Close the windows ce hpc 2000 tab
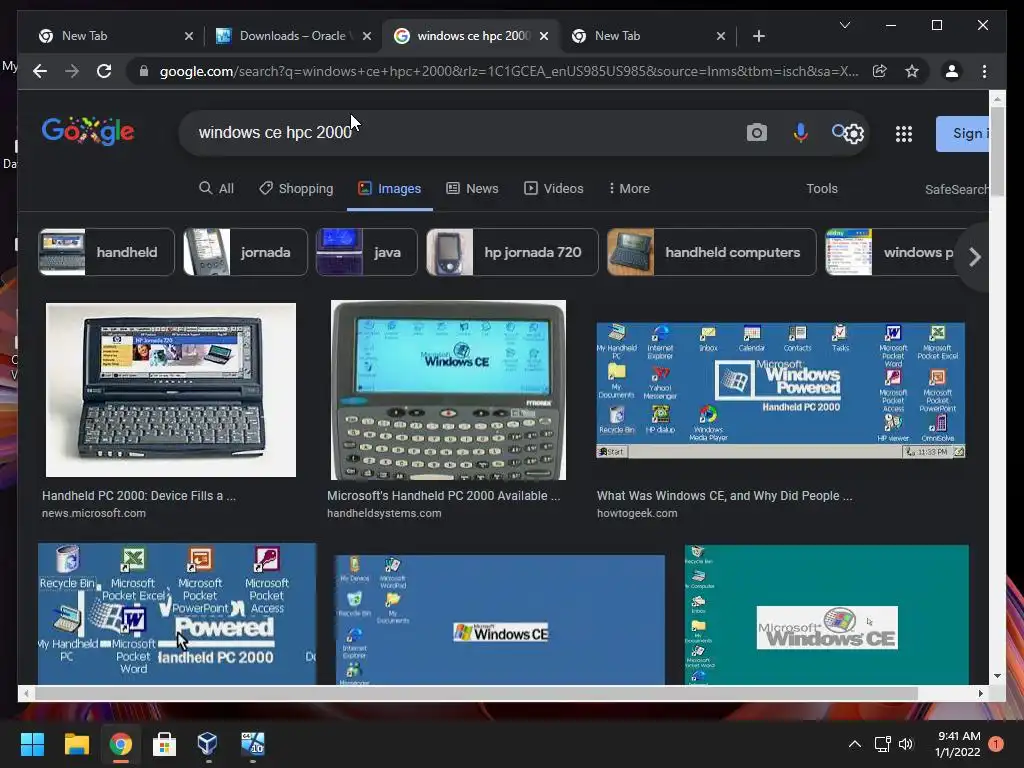1024x768 pixels. pos(543,36)
